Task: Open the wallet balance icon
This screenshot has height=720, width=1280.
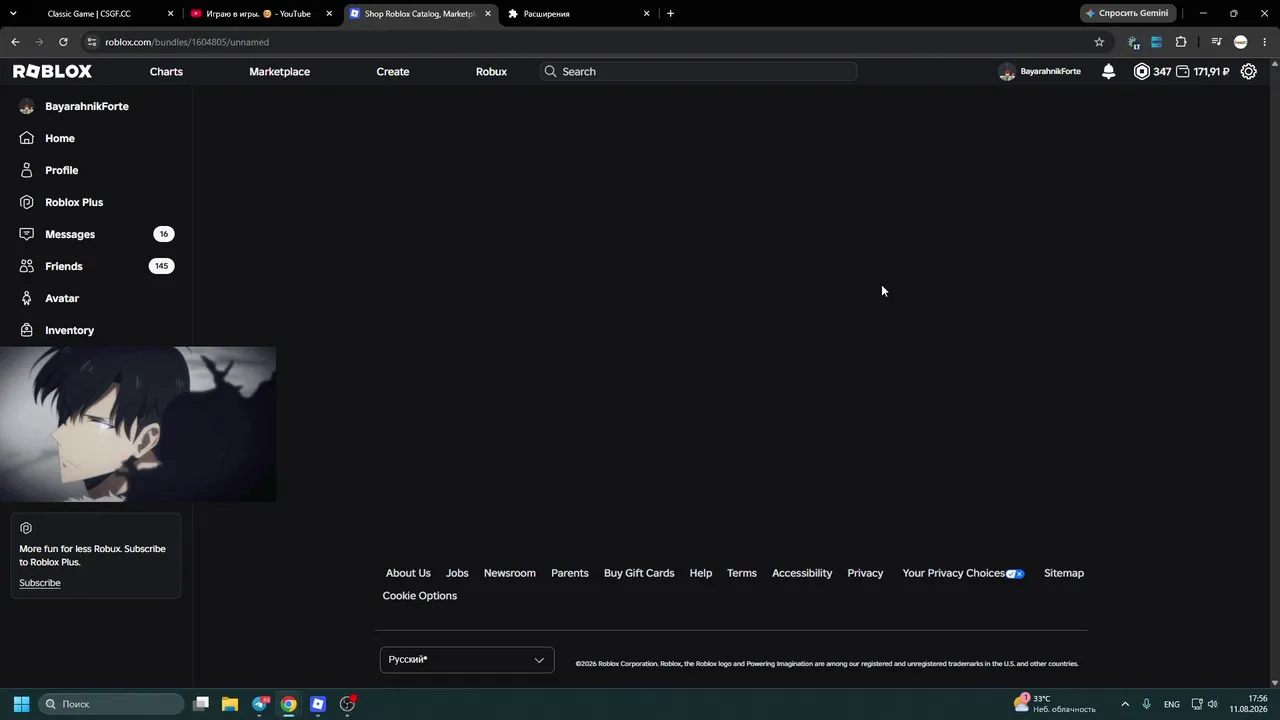Action: [x=1182, y=71]
